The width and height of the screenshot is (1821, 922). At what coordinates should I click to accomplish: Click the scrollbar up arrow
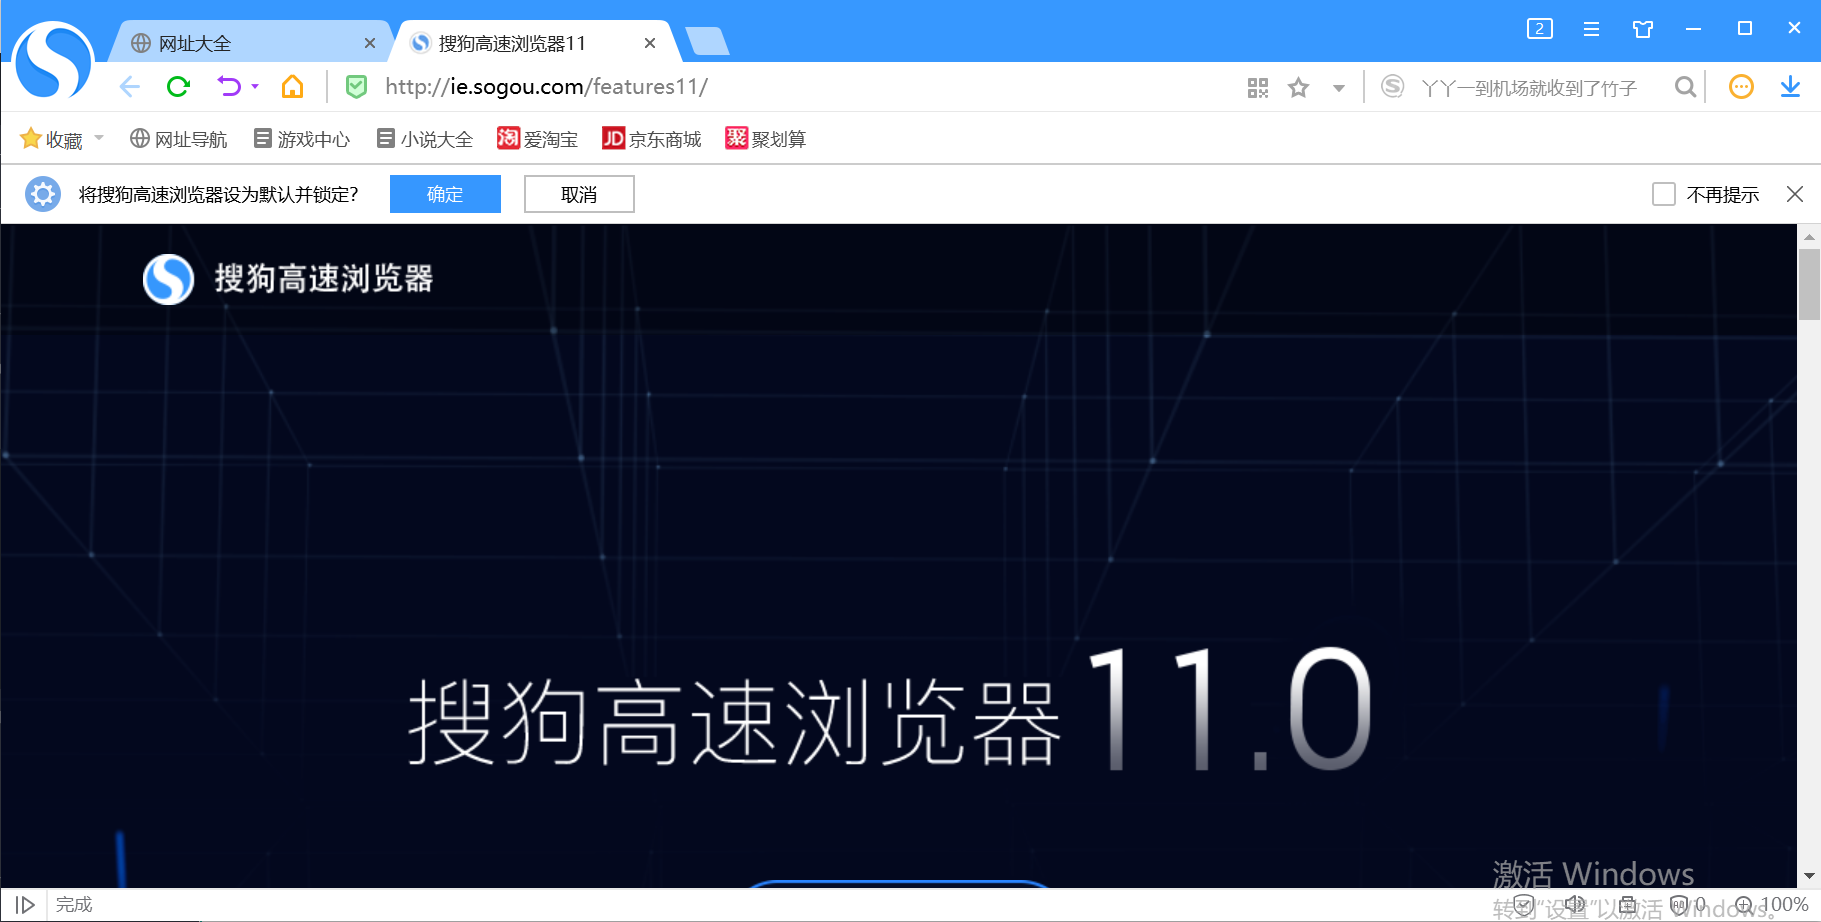[x=1809, y=237]
